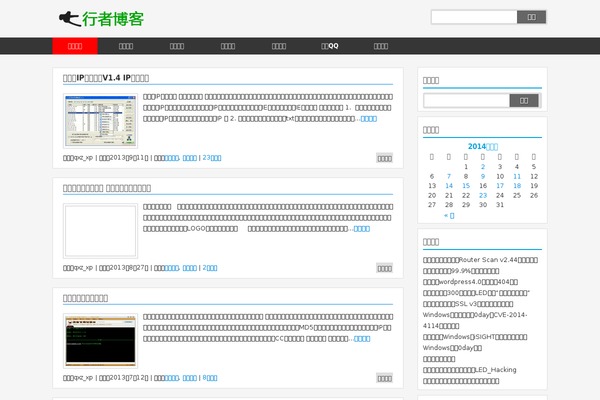Go to previous month via « link
This screenshot has height=400, width=600.
click(x=449, y=216)
